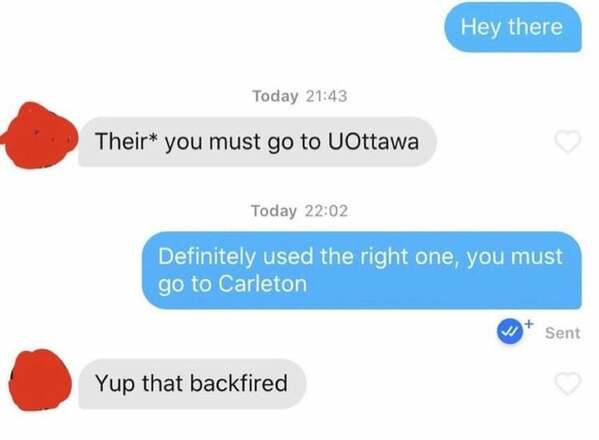Tap heart beside 'Yup that backfired'
The image size is (599, 440).
click(x=568, y=383)
